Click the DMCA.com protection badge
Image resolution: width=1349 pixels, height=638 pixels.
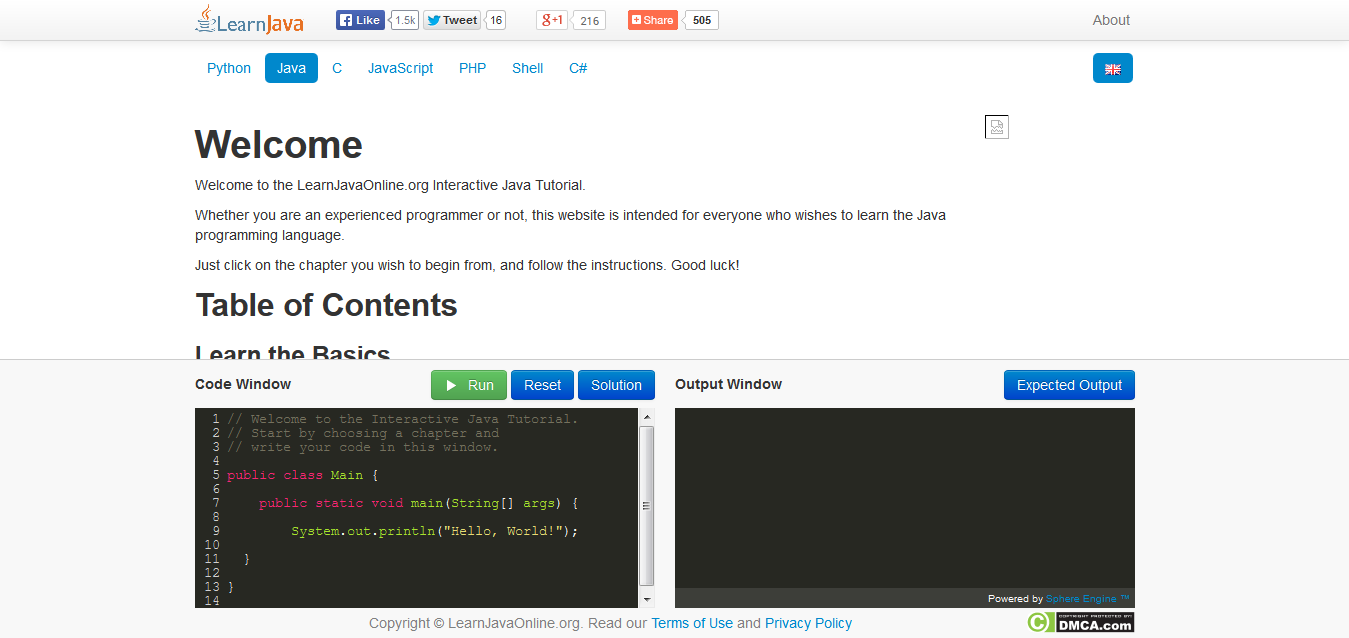[1080, 622]
